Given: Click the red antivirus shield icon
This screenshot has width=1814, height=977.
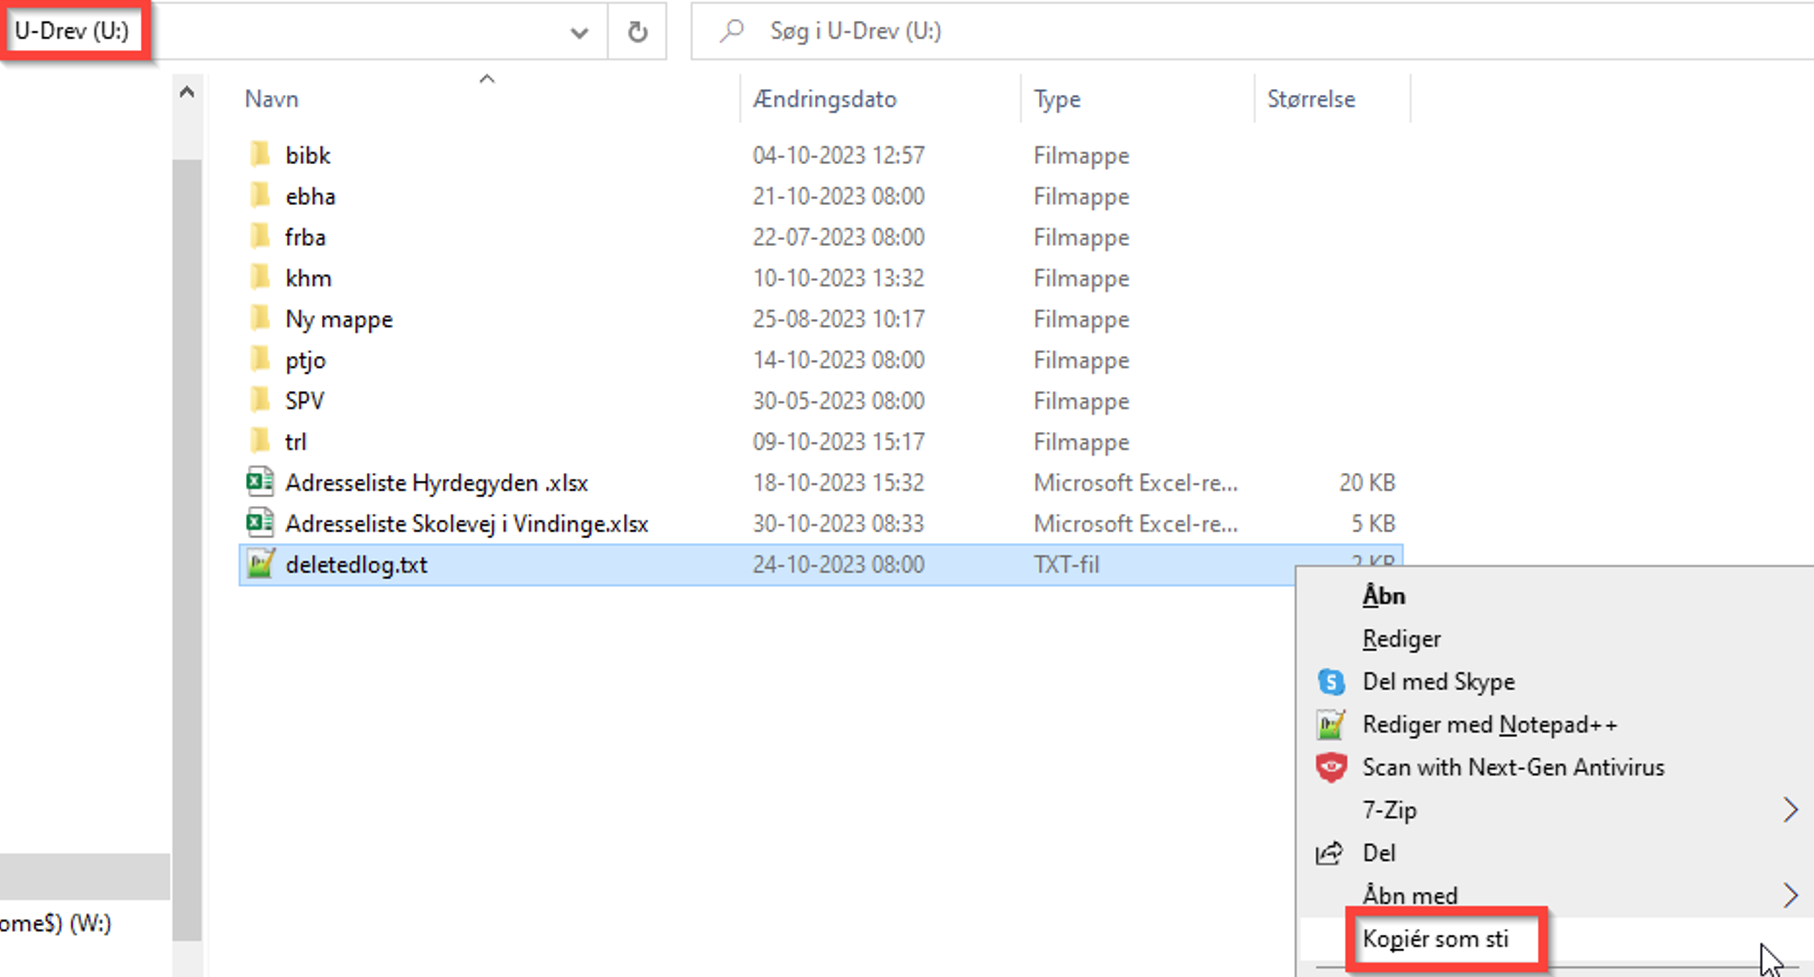Looking at the screenshot, I should (x=1331, y=768).
